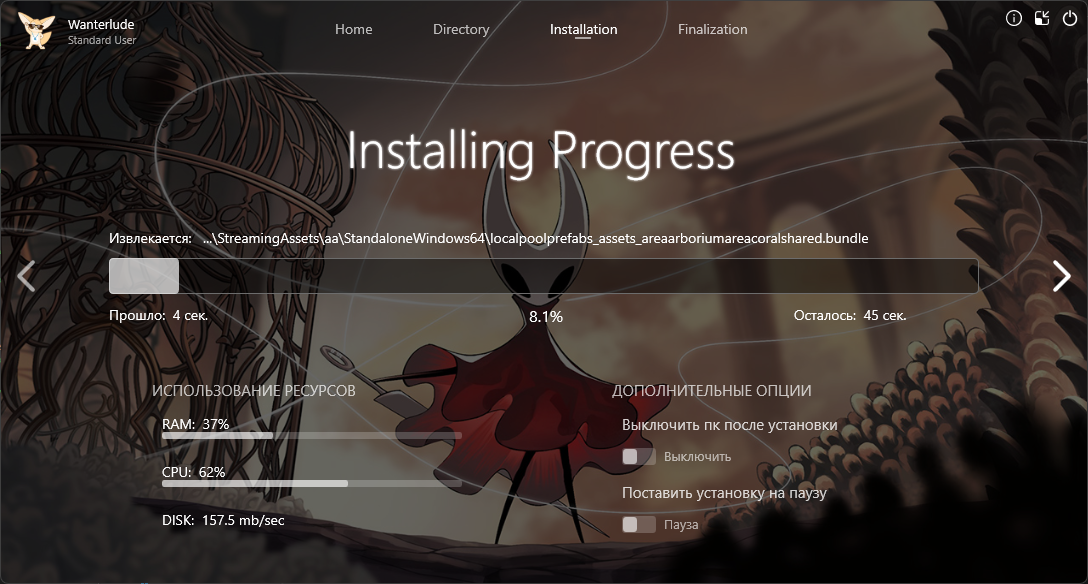
Task: Click the ИСПОЛЬЗОВАНИЕ РЕСУРСОВ heading
Action: (x=253, y=390)
